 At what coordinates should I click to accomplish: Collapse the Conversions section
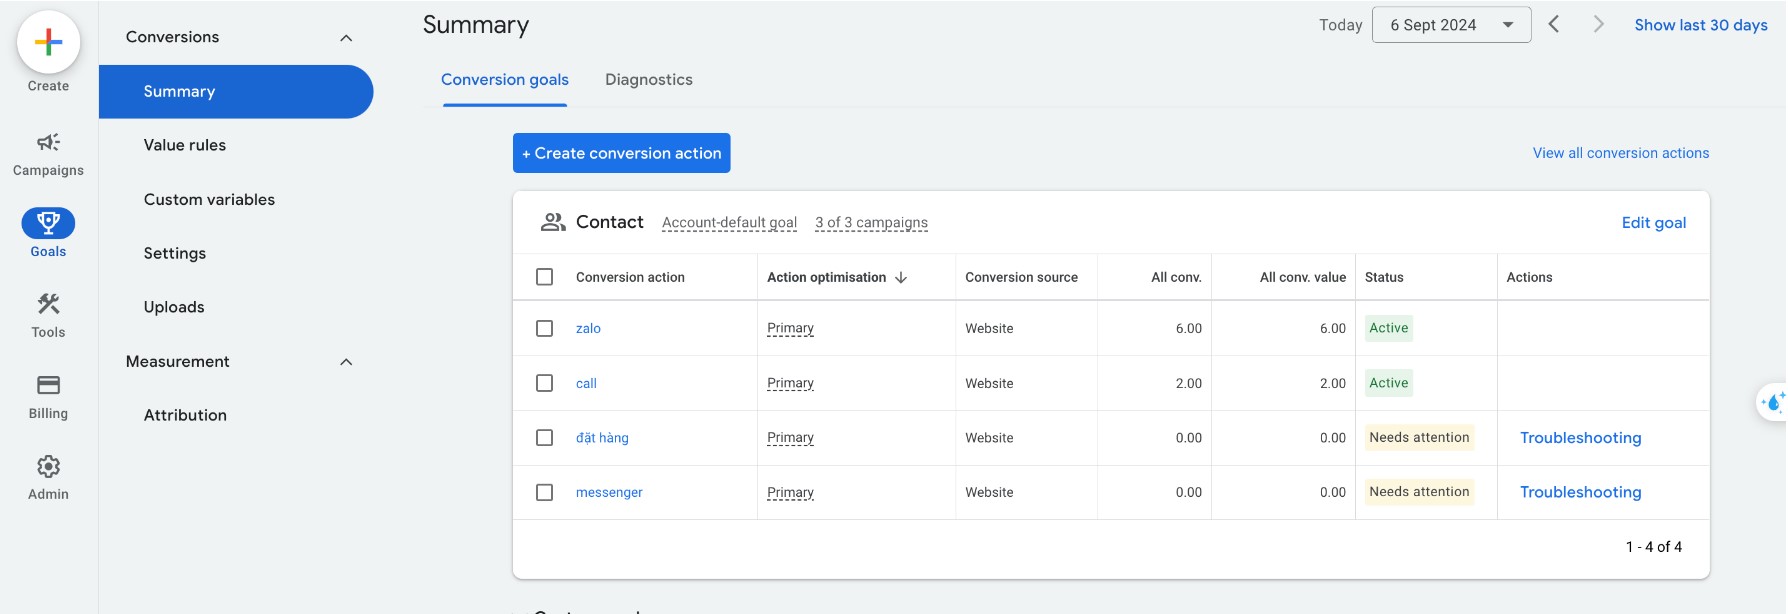tap(346, 38)
